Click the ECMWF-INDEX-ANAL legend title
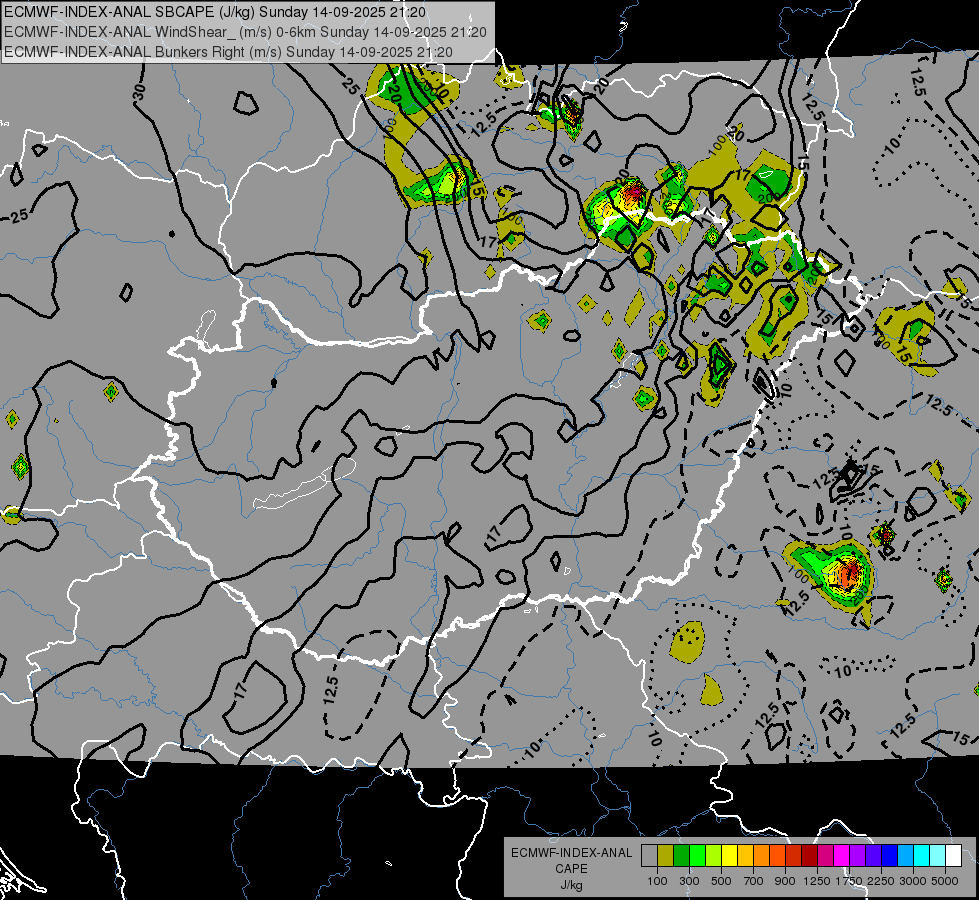This screenshot has width=979, height=900. click(571, 853)
